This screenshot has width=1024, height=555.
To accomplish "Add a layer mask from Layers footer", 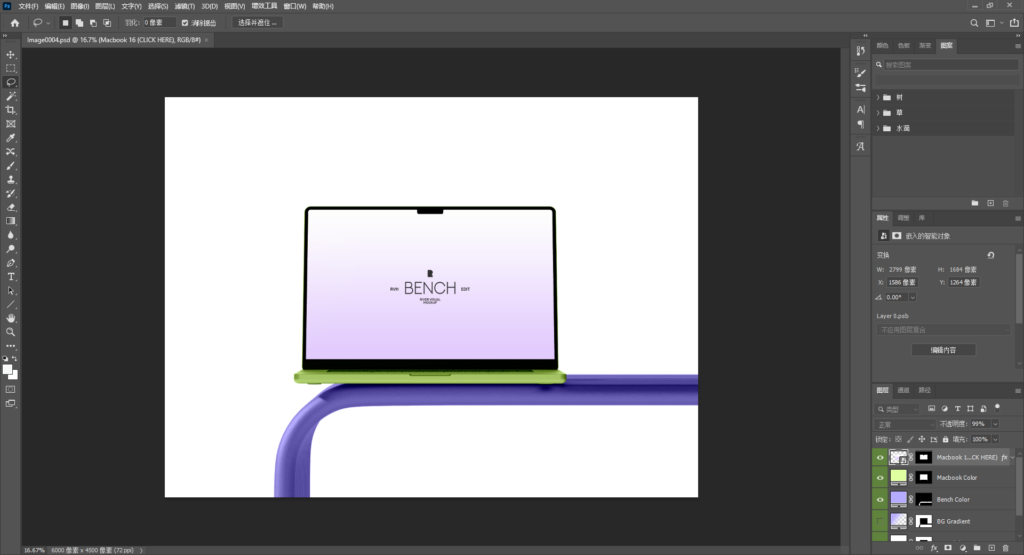I will point(948,548).
